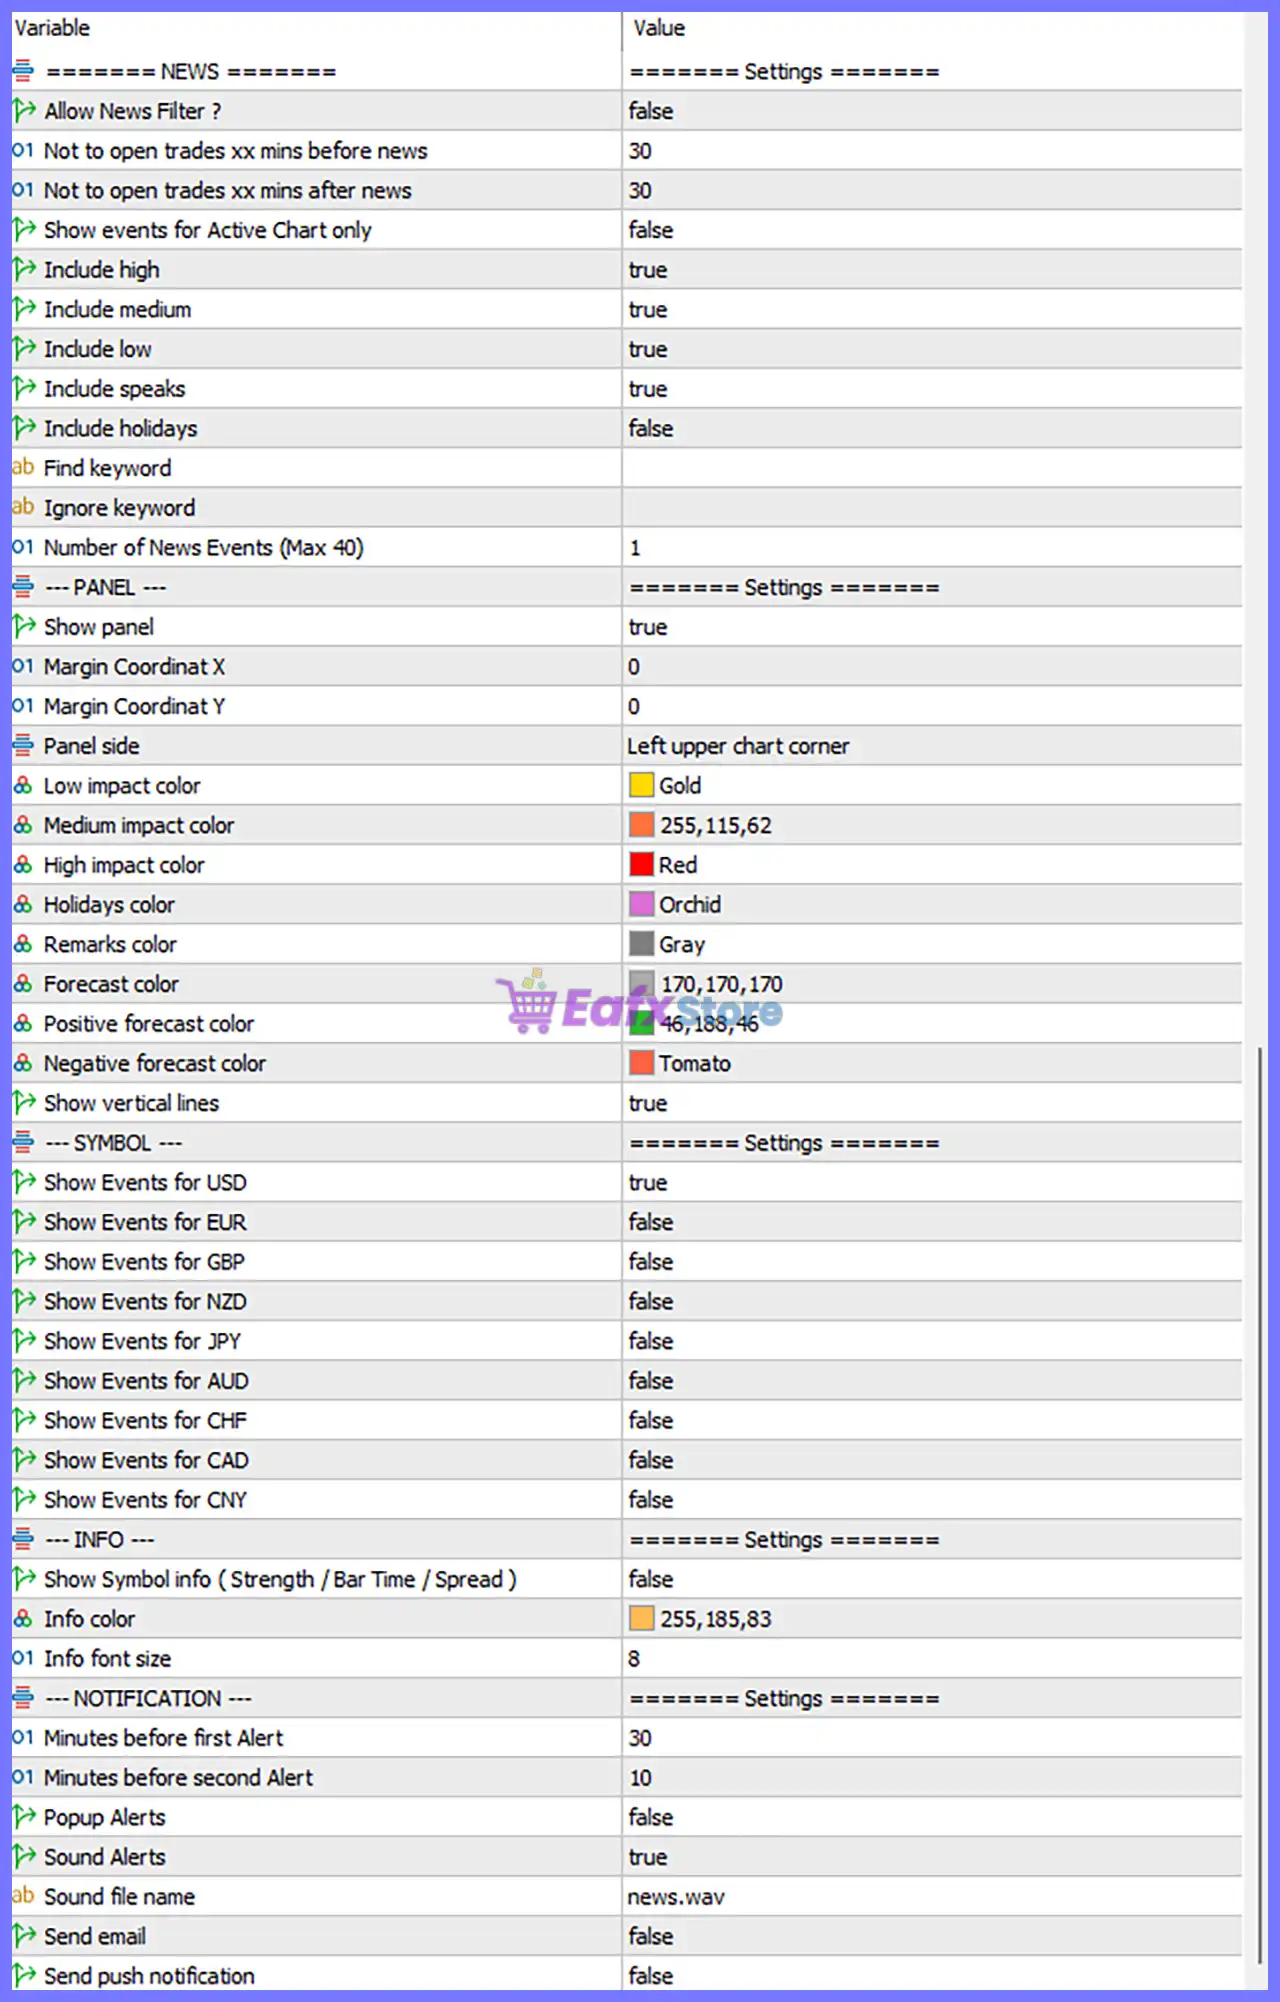Edit Minutes before second Alert value 10
The image size is (1280, 2002).
pos(932,1777)
